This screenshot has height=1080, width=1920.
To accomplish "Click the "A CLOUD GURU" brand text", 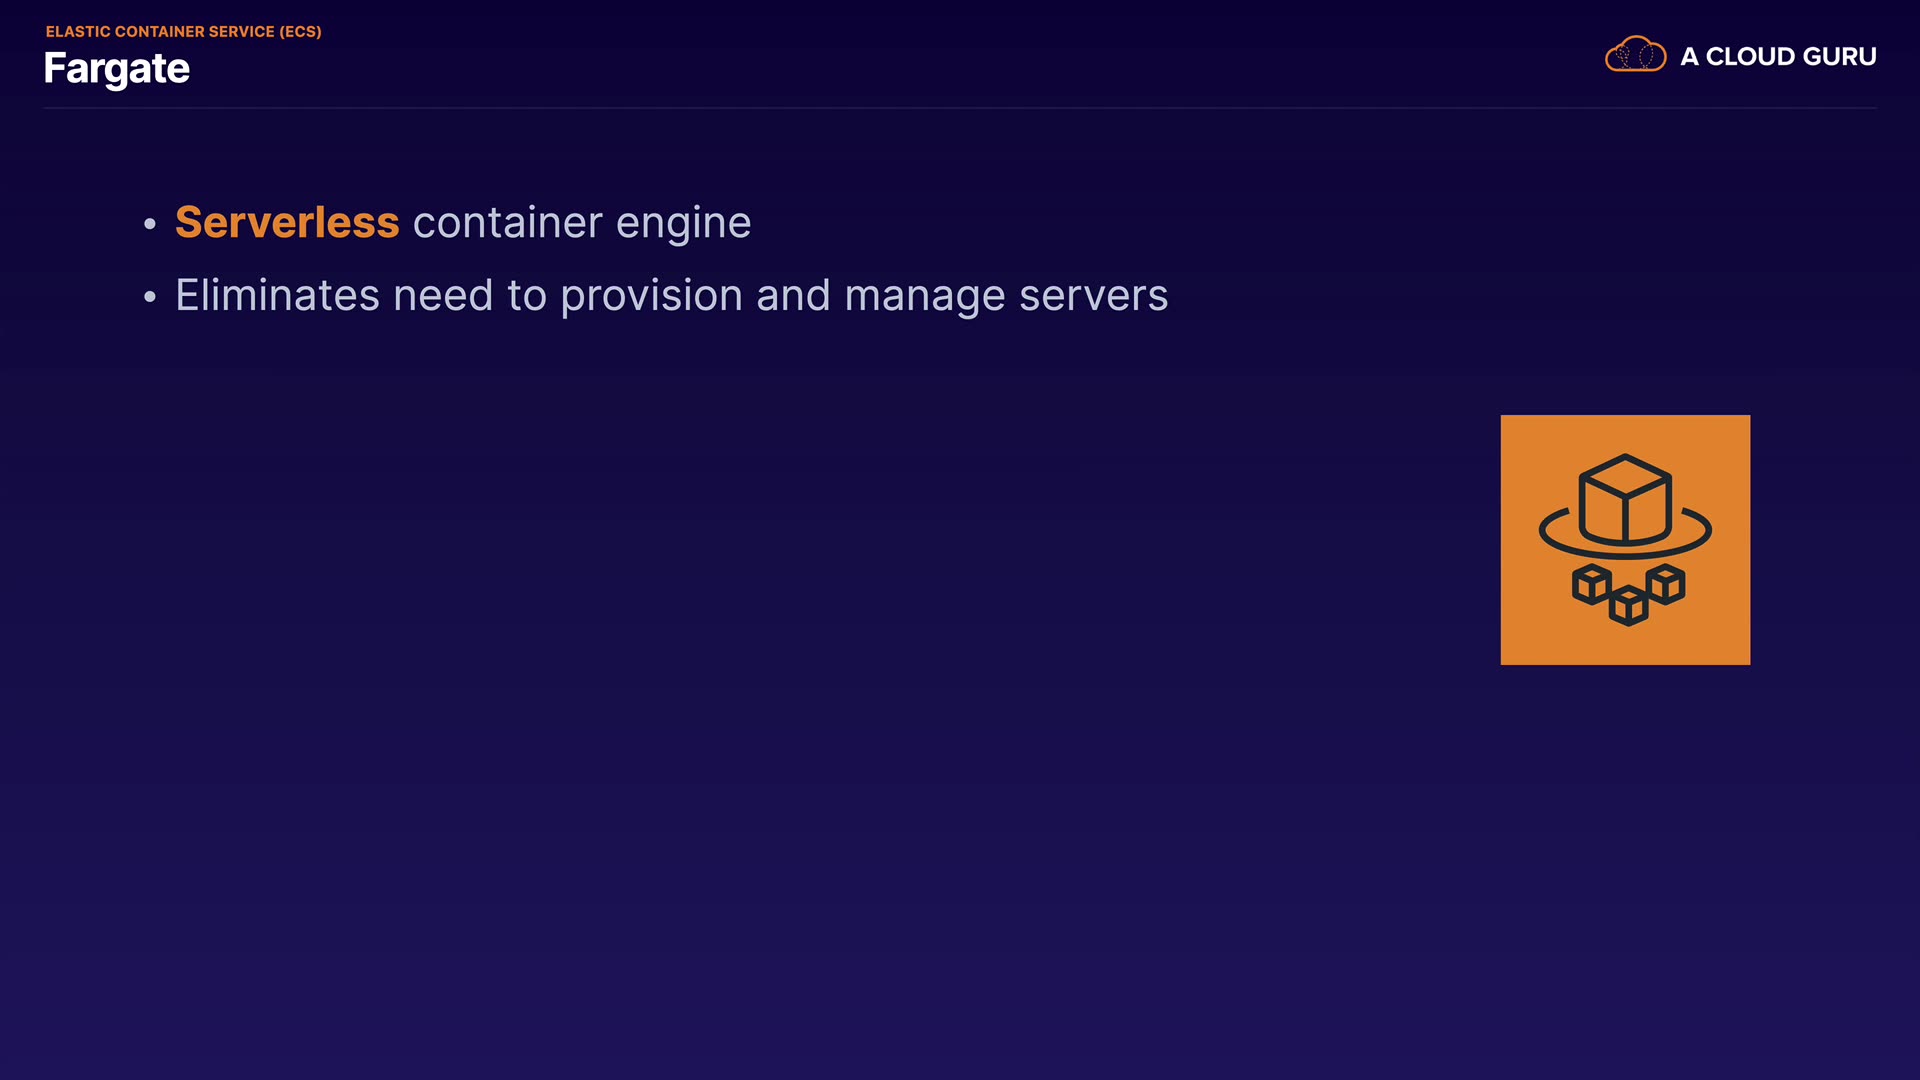I will pos(1778,57).
